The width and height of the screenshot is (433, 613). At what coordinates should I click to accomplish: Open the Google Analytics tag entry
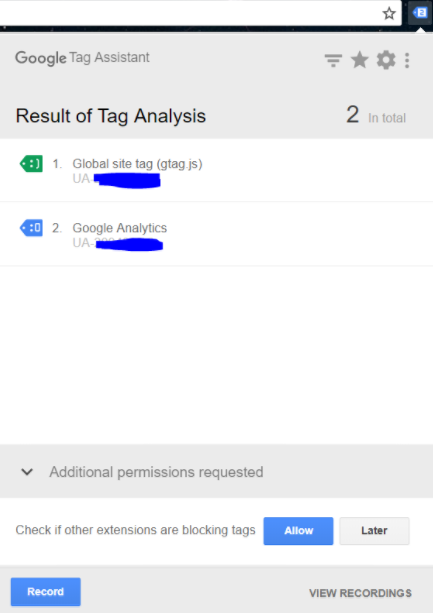(216, 234)
